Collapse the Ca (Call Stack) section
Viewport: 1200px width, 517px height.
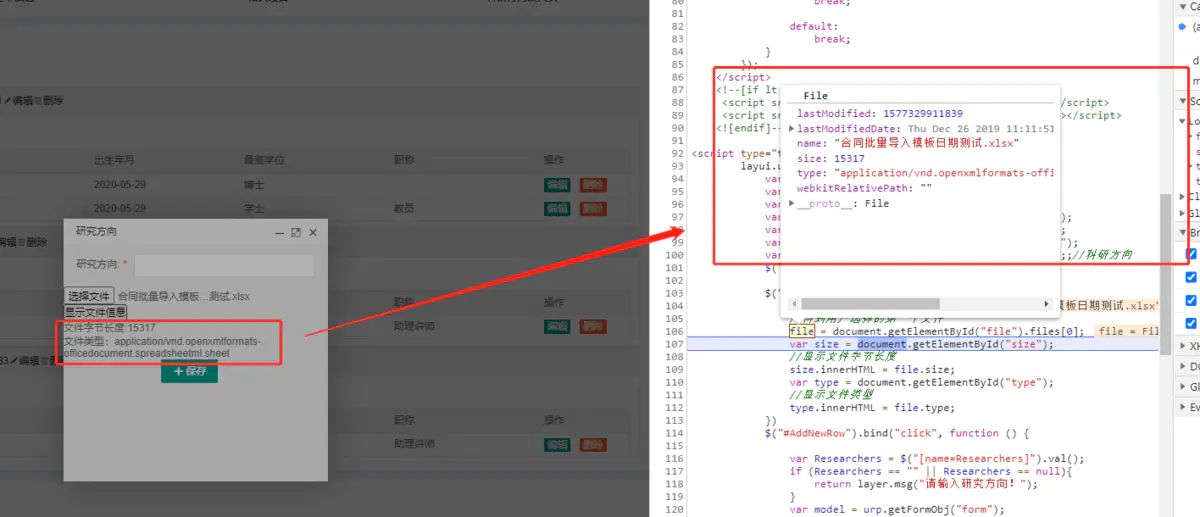pos(1183,7)
